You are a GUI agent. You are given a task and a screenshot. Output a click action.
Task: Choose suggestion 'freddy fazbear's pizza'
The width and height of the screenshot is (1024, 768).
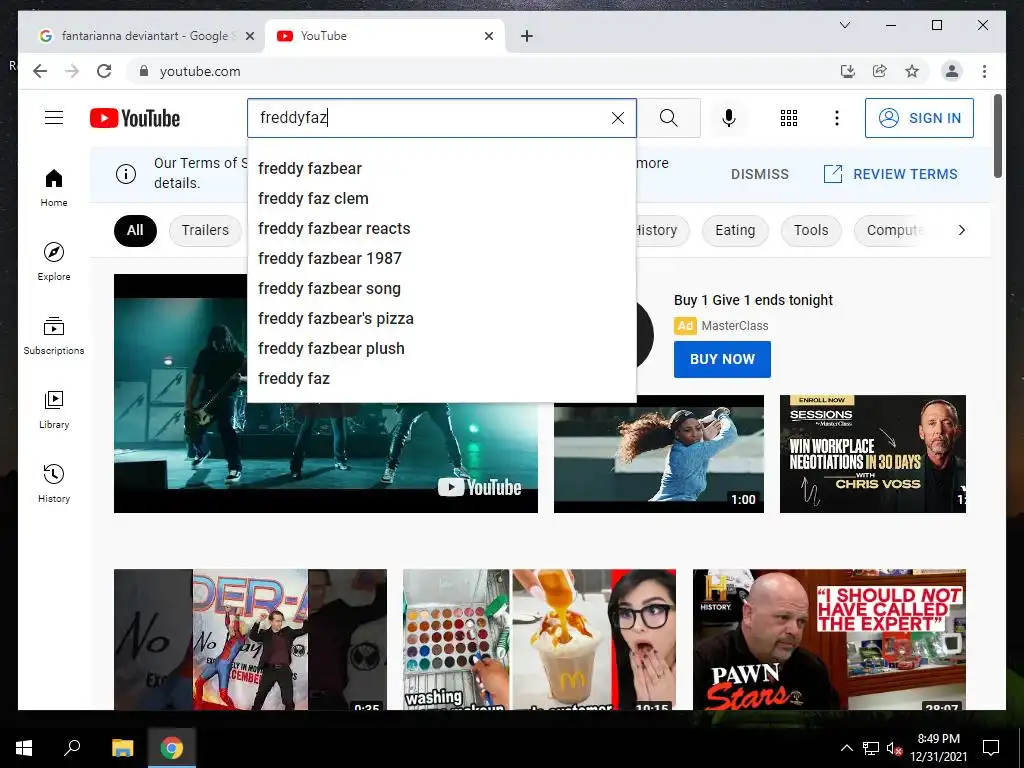[441, 319]
